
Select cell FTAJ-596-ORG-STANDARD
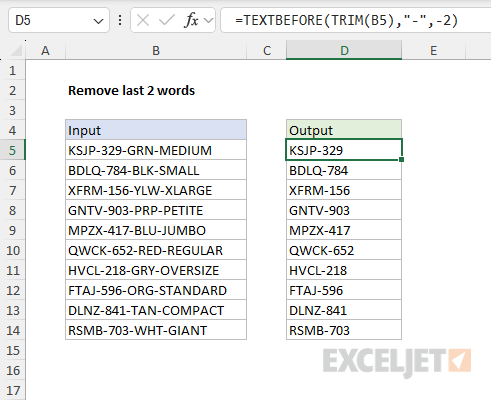tap(156, 290)
